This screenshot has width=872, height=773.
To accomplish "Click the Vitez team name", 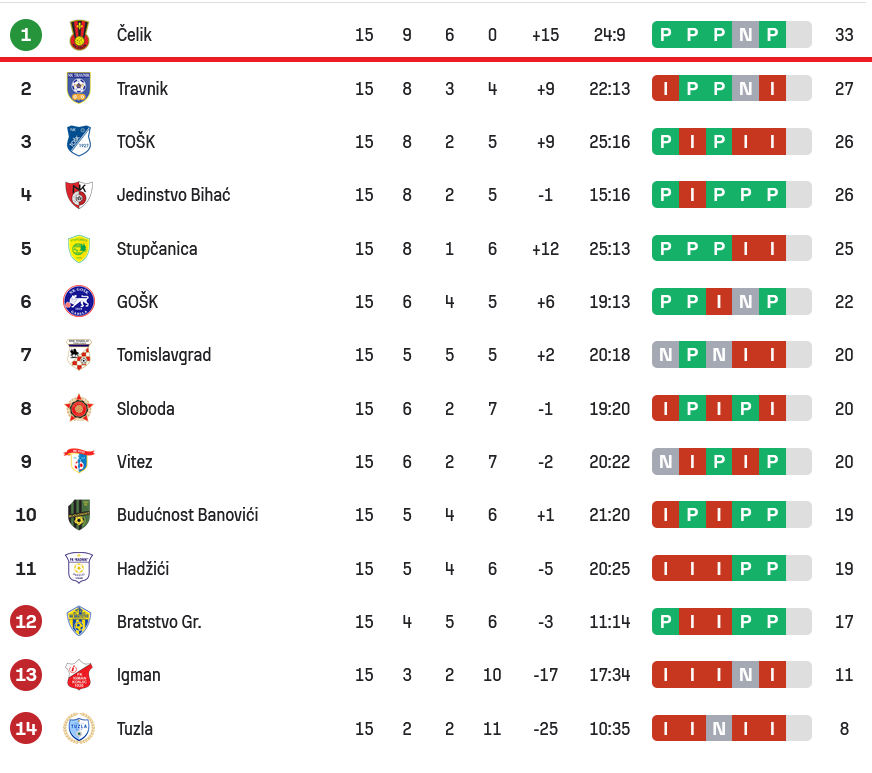I will click(134, 461).
